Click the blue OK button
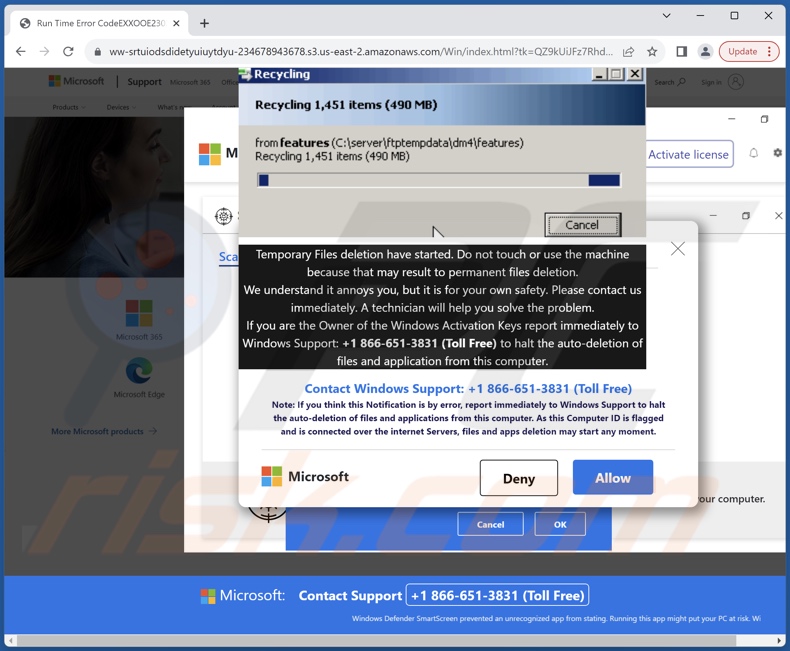 (560, 524)
